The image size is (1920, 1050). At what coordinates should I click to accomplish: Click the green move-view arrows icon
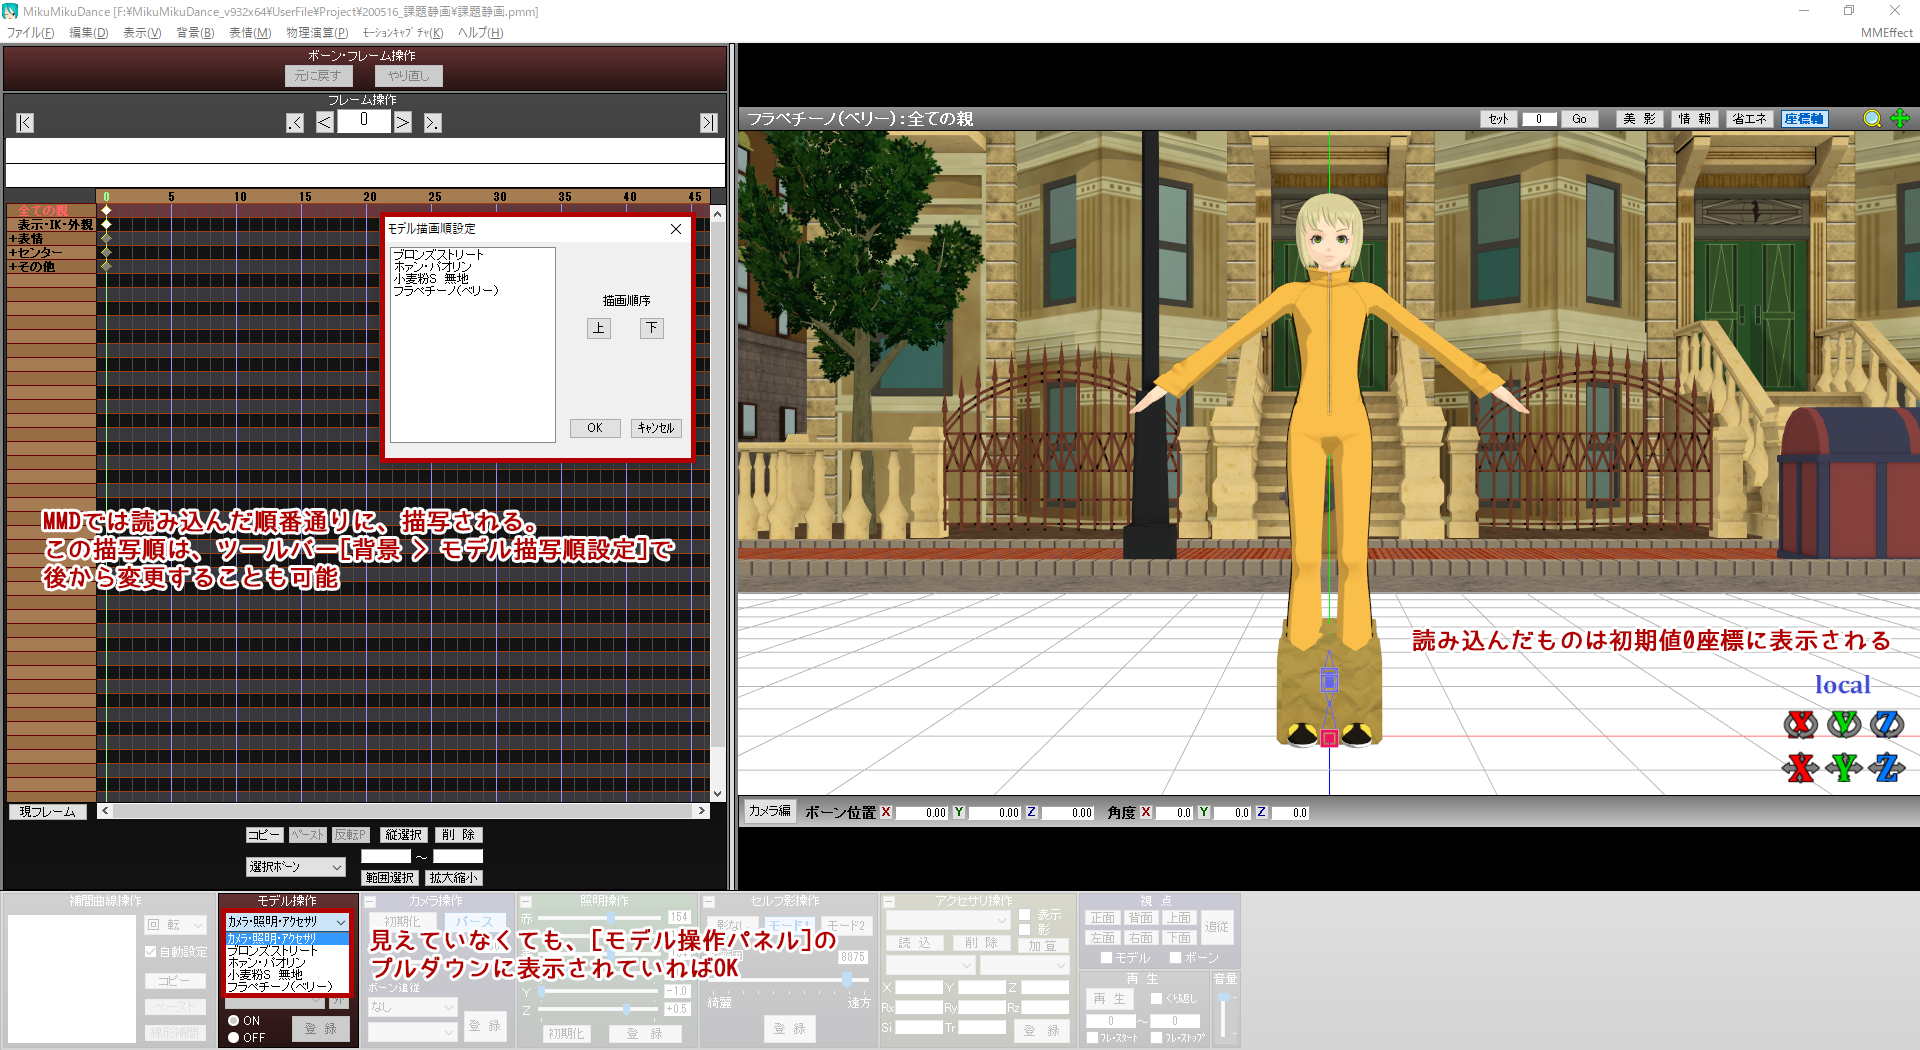[1900, 119]
